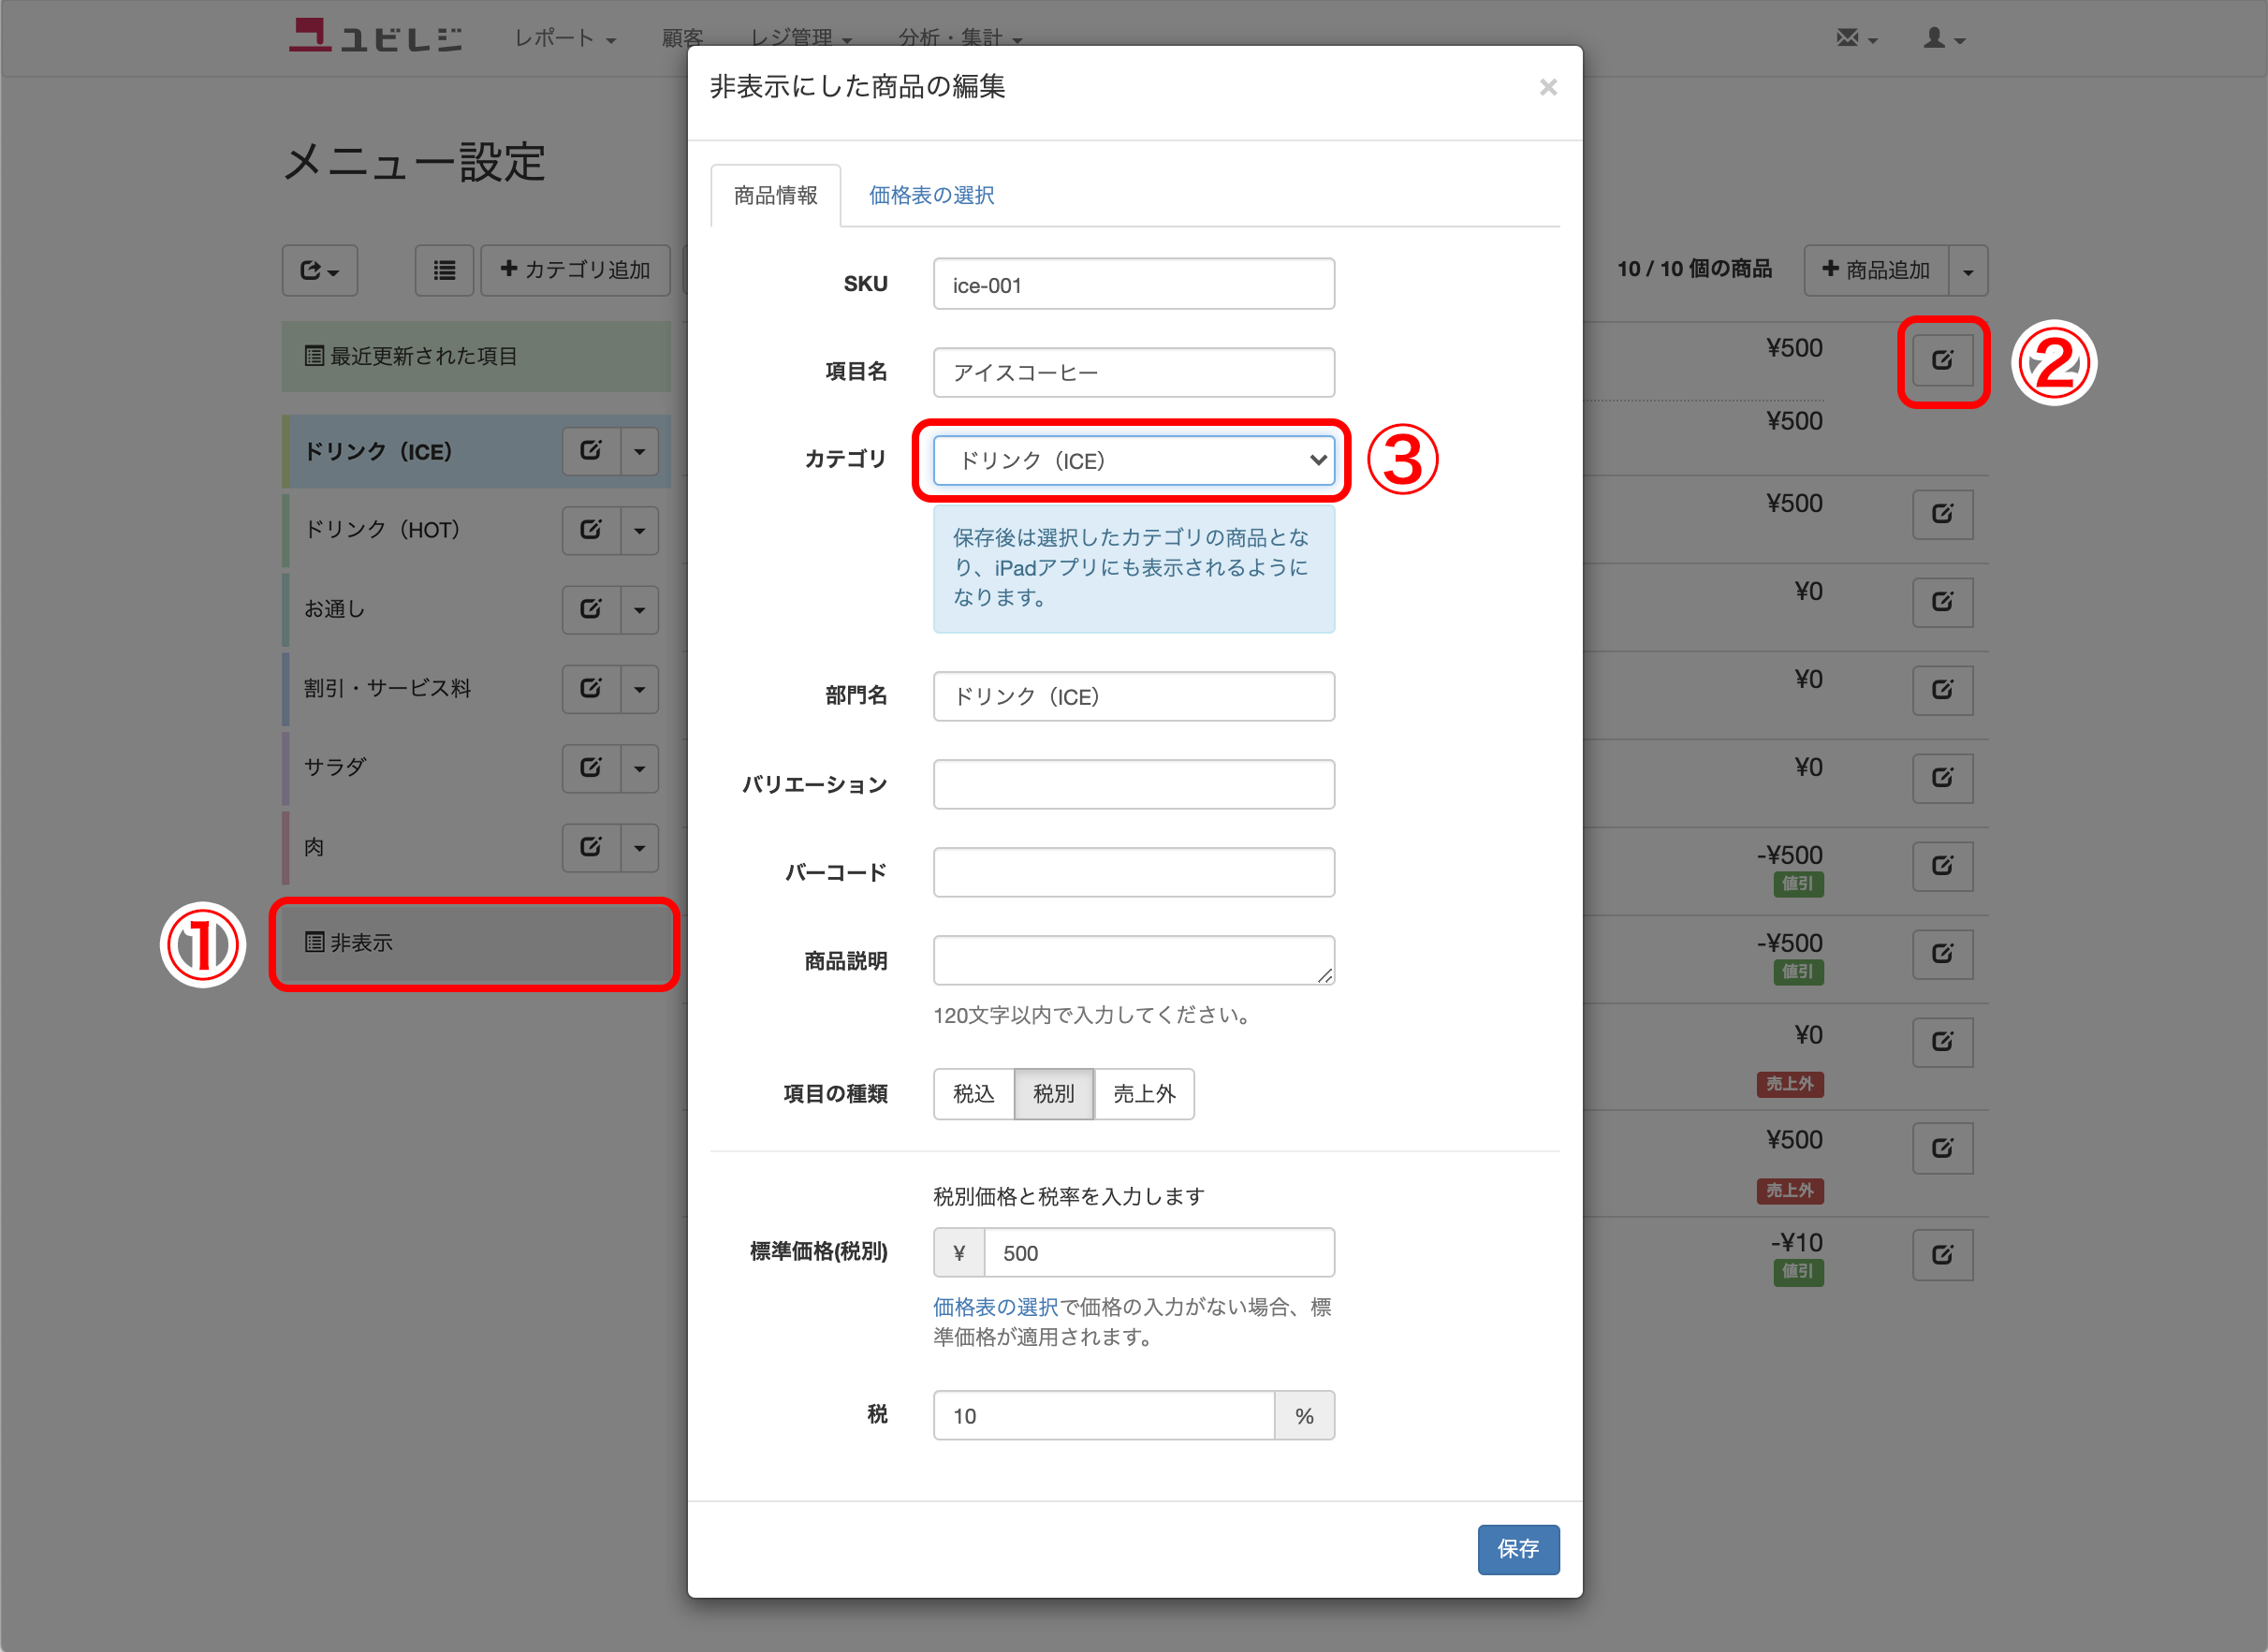
Task: Click the SKU input field containing ice-001
Action: click(1133, 285)
